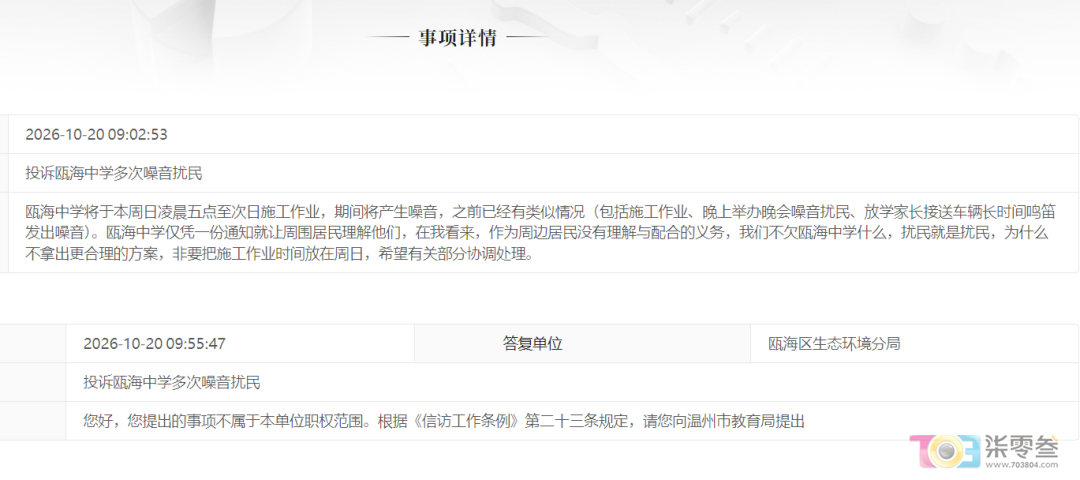This screenshot has height=480, width=1080.
Task: Click complaint title 投诉瓯海中学多次噪音扰民 in first table
Action: [114, 173]
